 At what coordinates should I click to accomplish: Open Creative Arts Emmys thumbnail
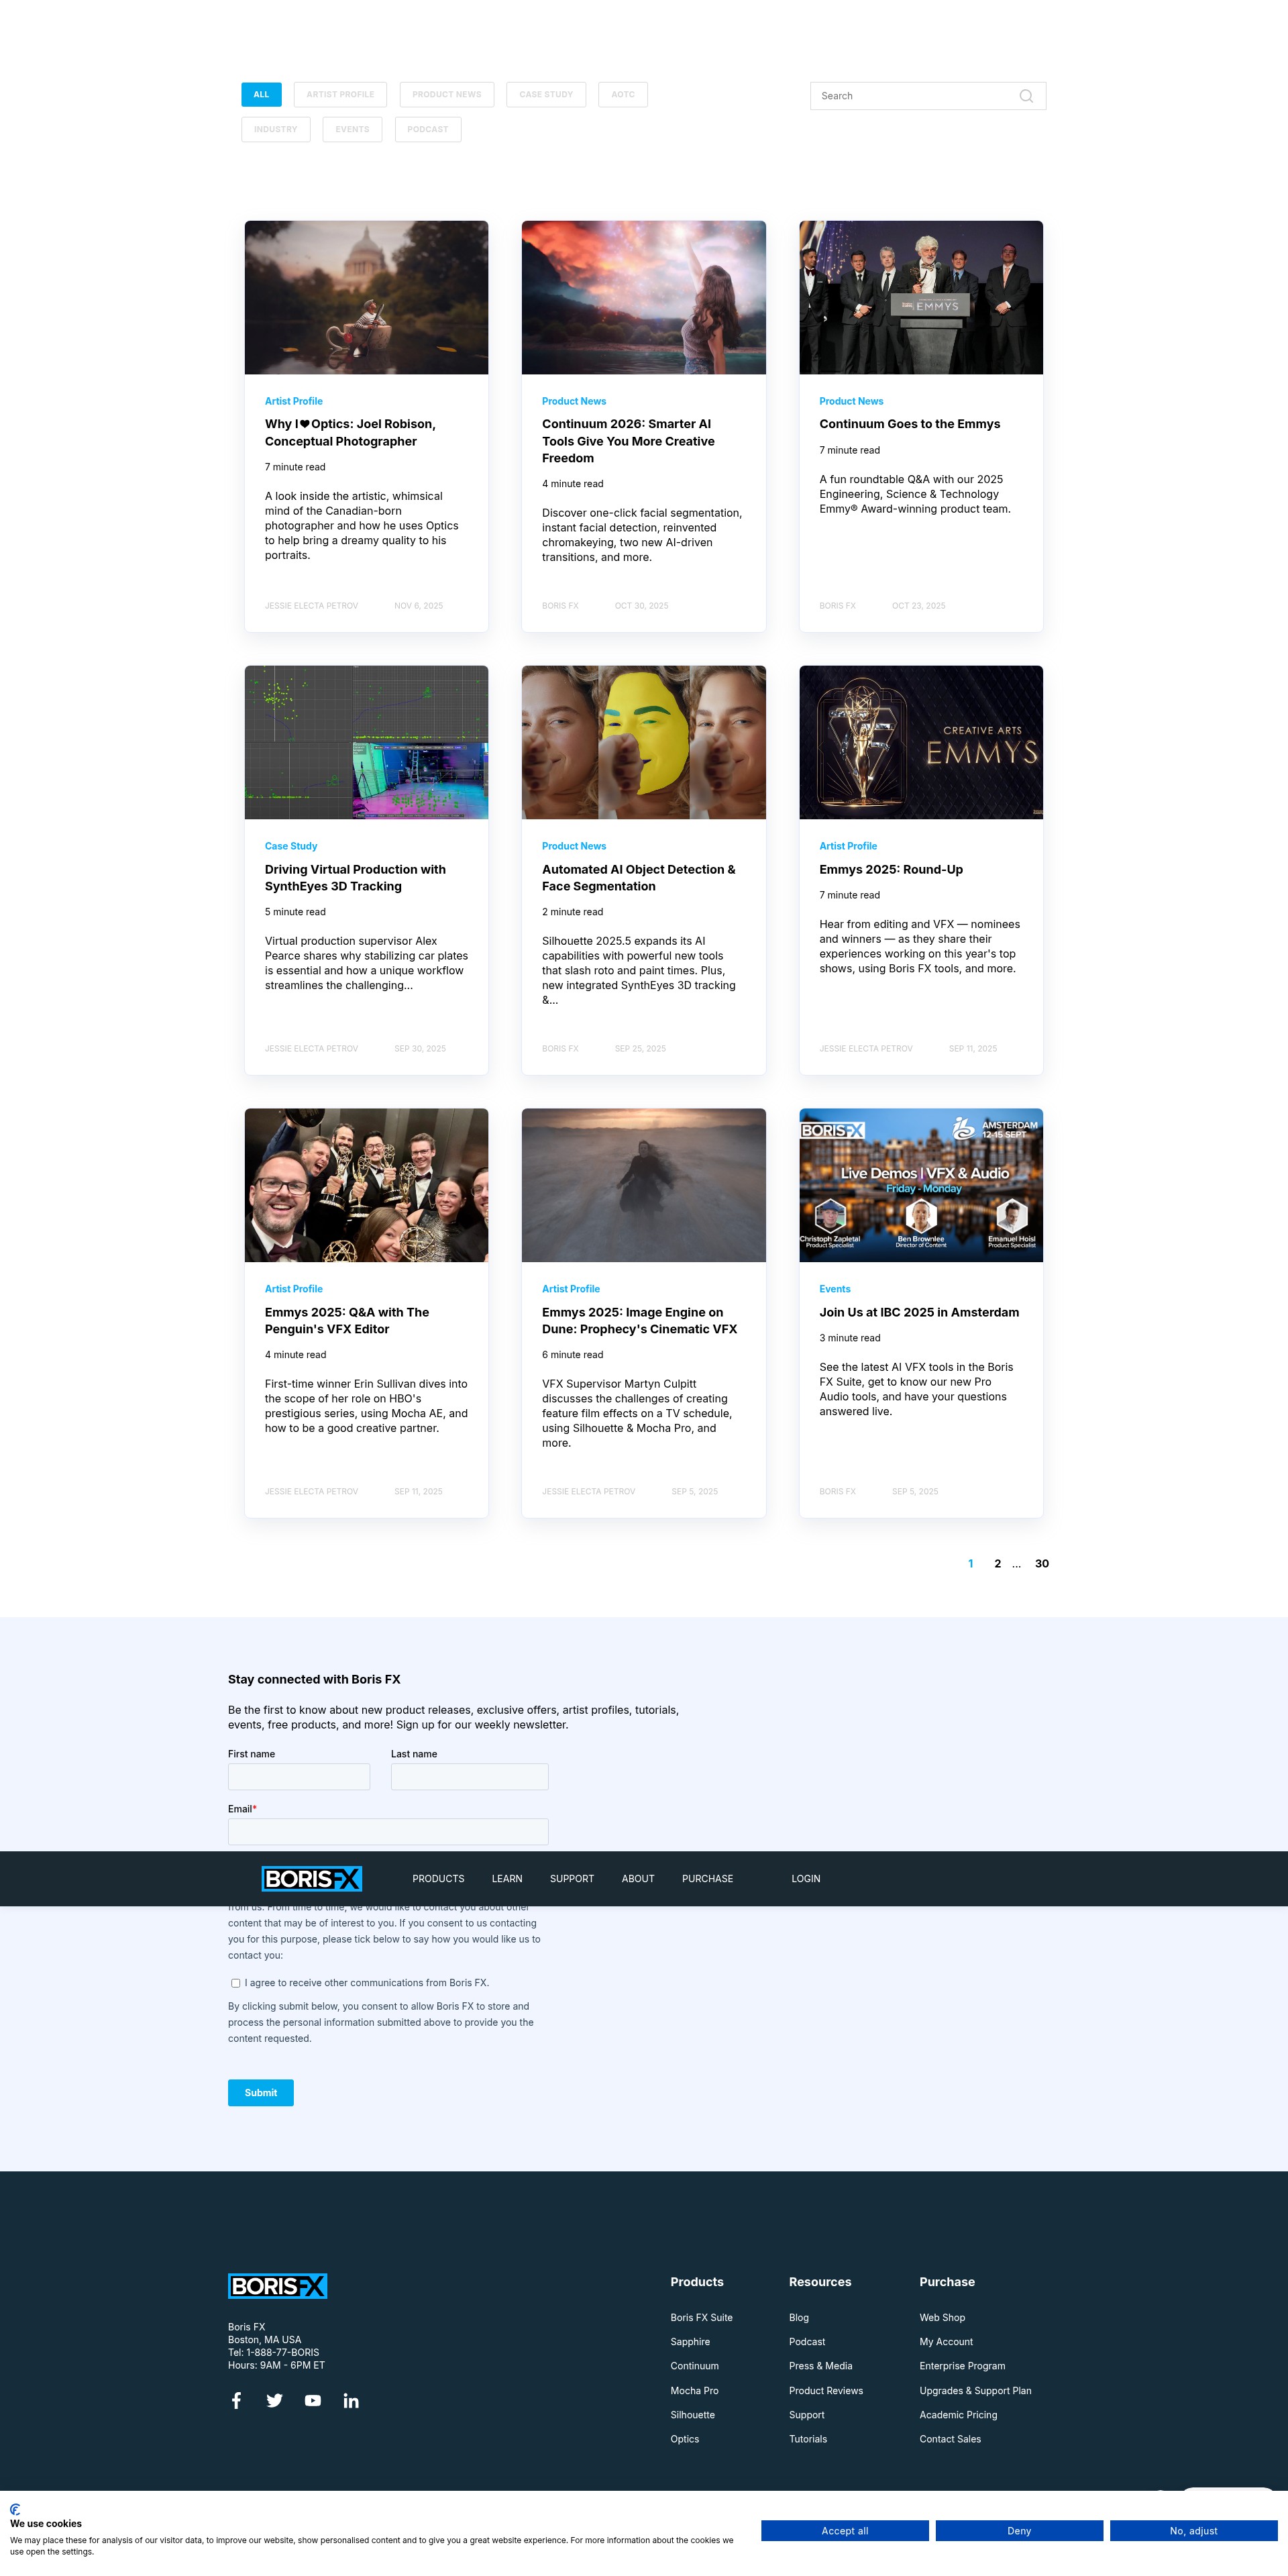[x=921, y=743]
